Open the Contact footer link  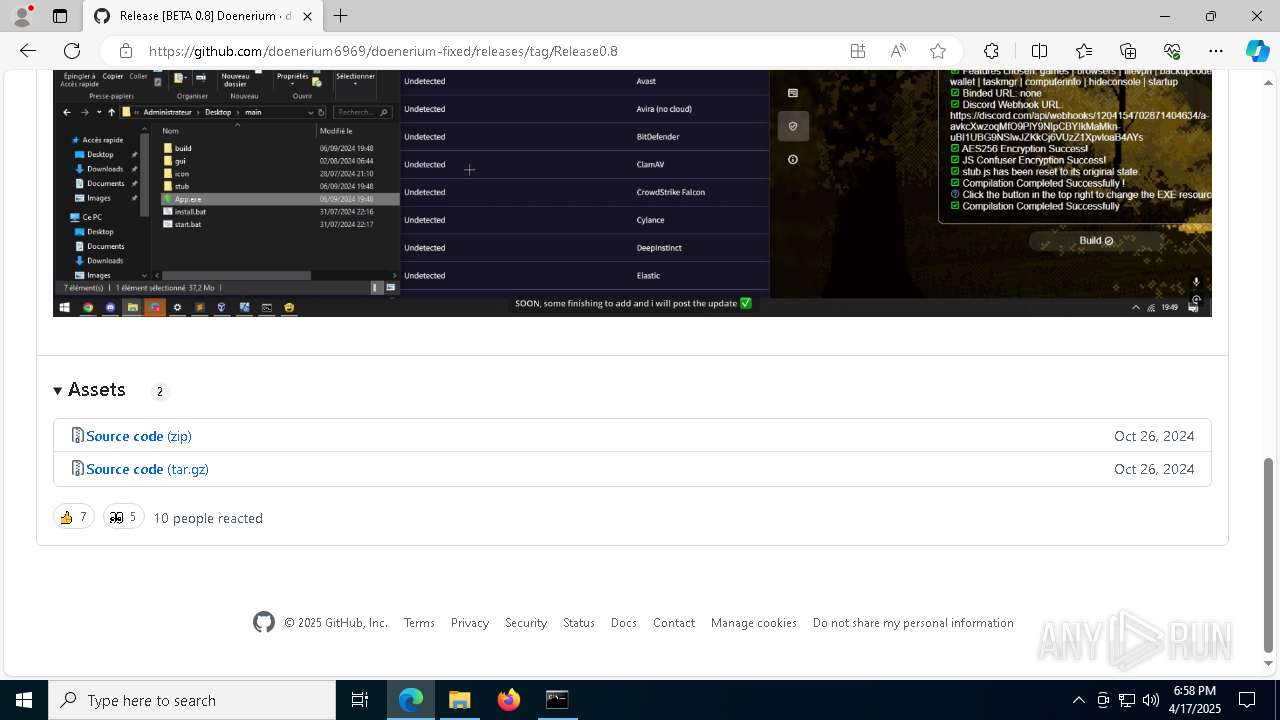(x=674, y=623)
